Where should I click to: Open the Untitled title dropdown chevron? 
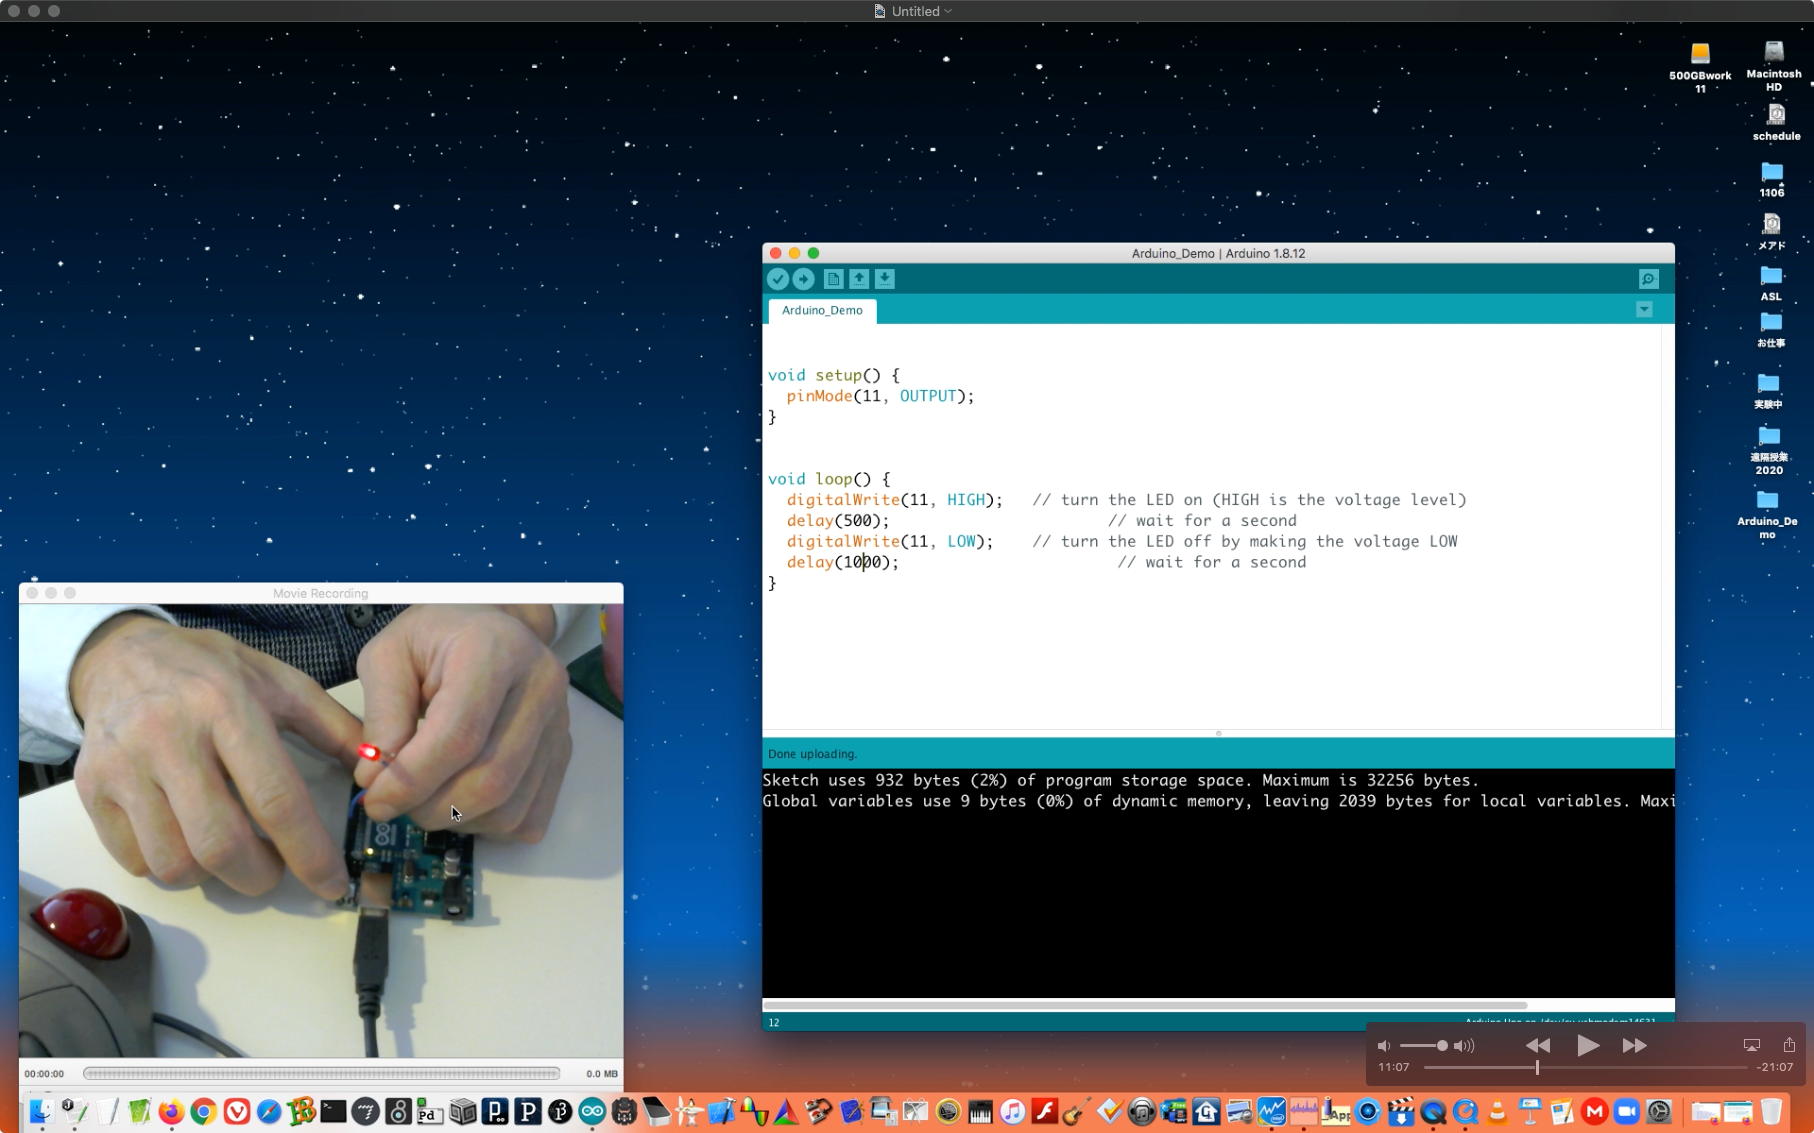tap(948, 11)
